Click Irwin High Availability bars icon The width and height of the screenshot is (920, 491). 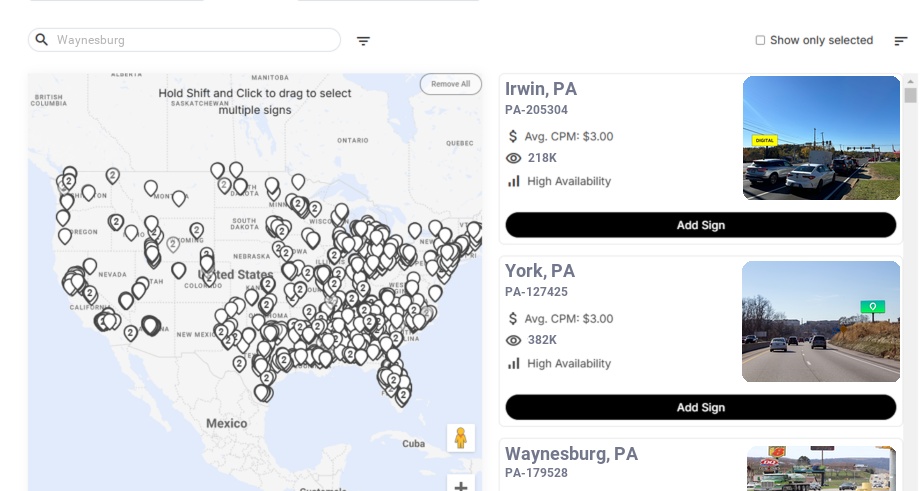(x=514, y=181)
